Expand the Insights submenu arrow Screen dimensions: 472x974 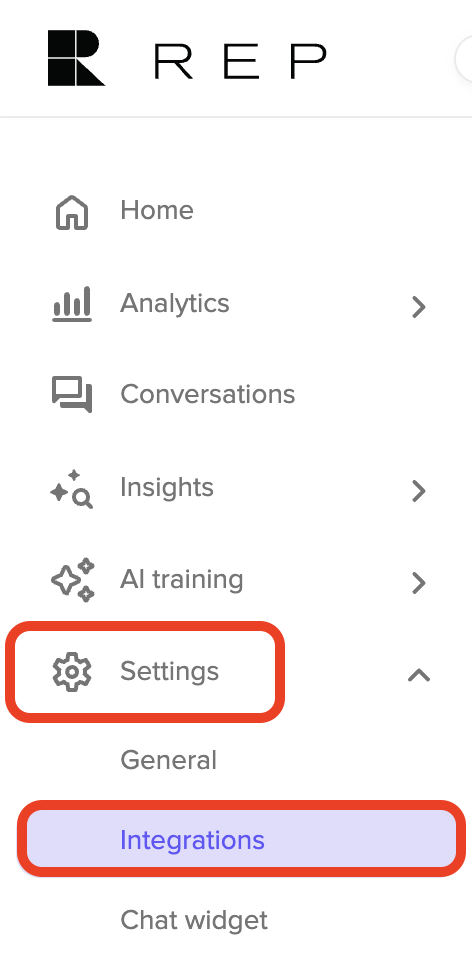[419, 491]
